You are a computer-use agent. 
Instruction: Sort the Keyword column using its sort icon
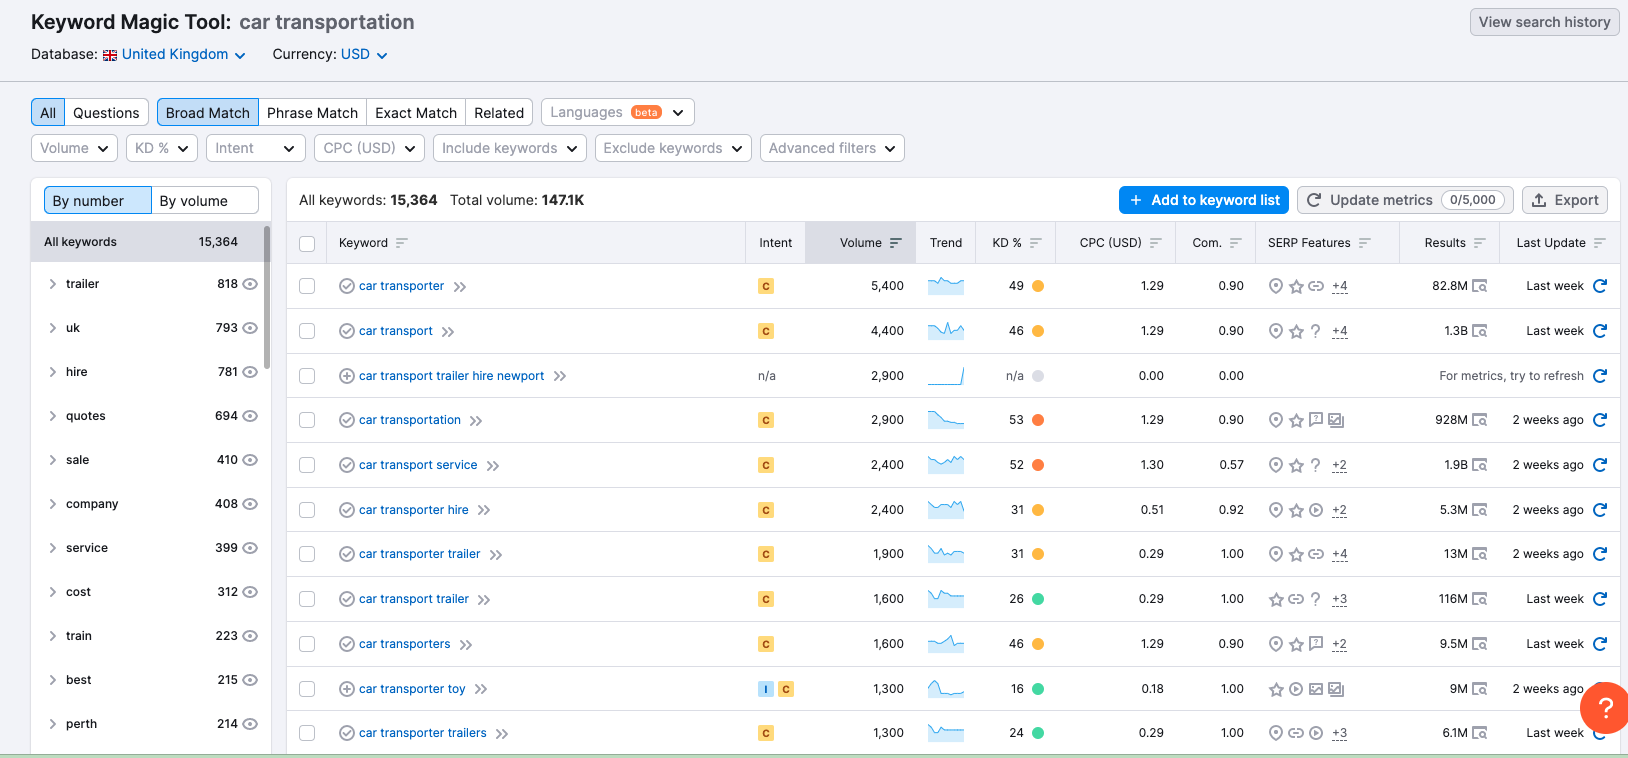[x=402, y=243]
